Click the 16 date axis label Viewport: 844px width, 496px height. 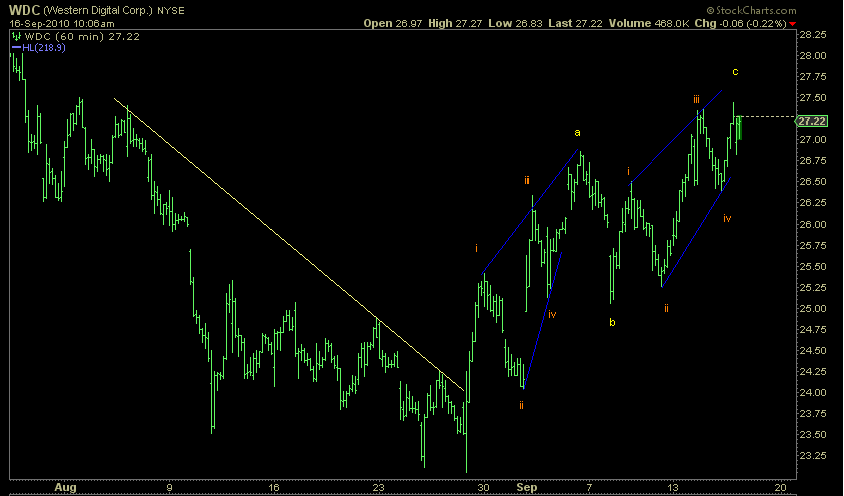pos(274,487)
